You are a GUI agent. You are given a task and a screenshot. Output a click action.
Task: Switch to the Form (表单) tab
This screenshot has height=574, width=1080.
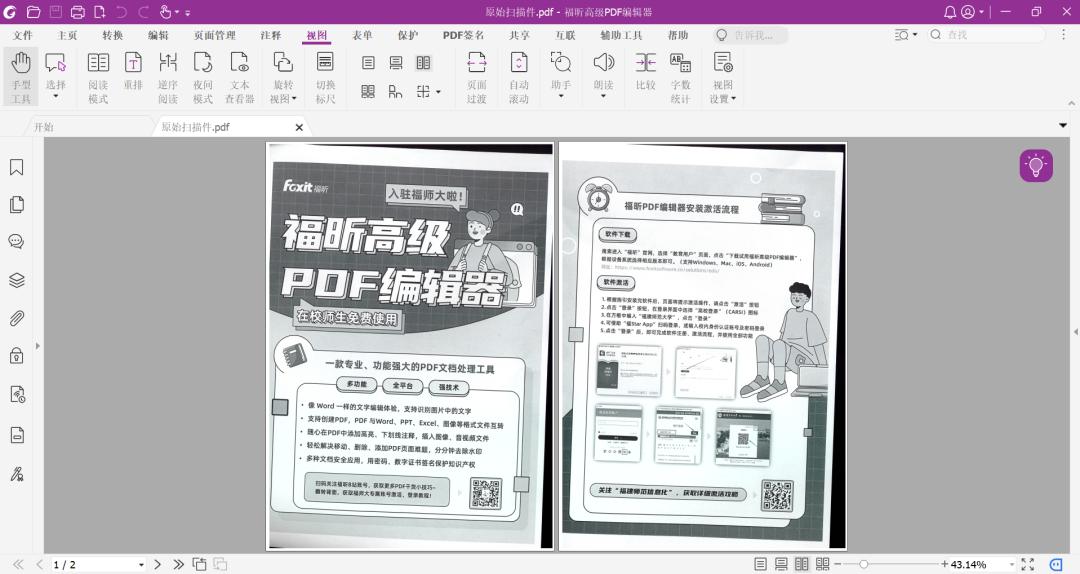tap(362, 34)
